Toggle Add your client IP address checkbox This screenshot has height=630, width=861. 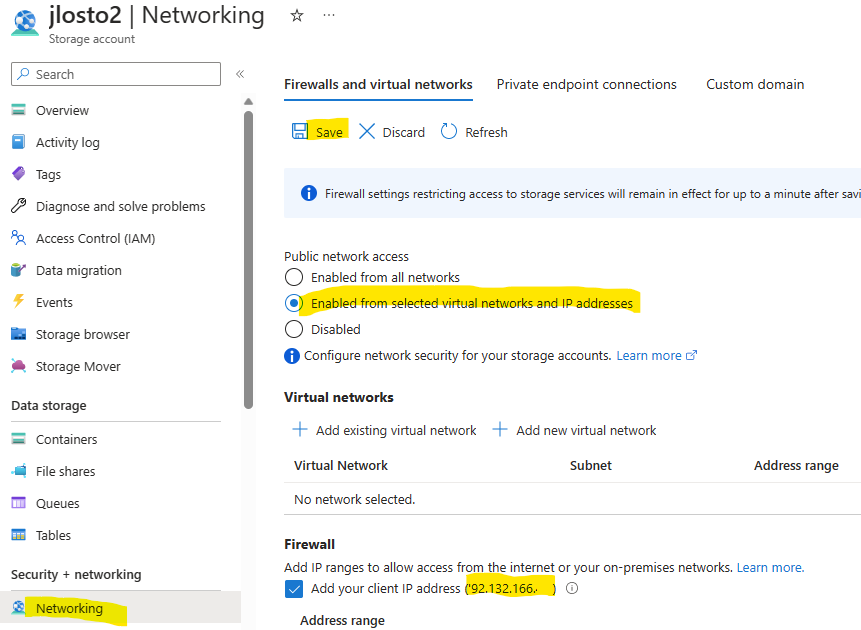(x=294, y=589)
